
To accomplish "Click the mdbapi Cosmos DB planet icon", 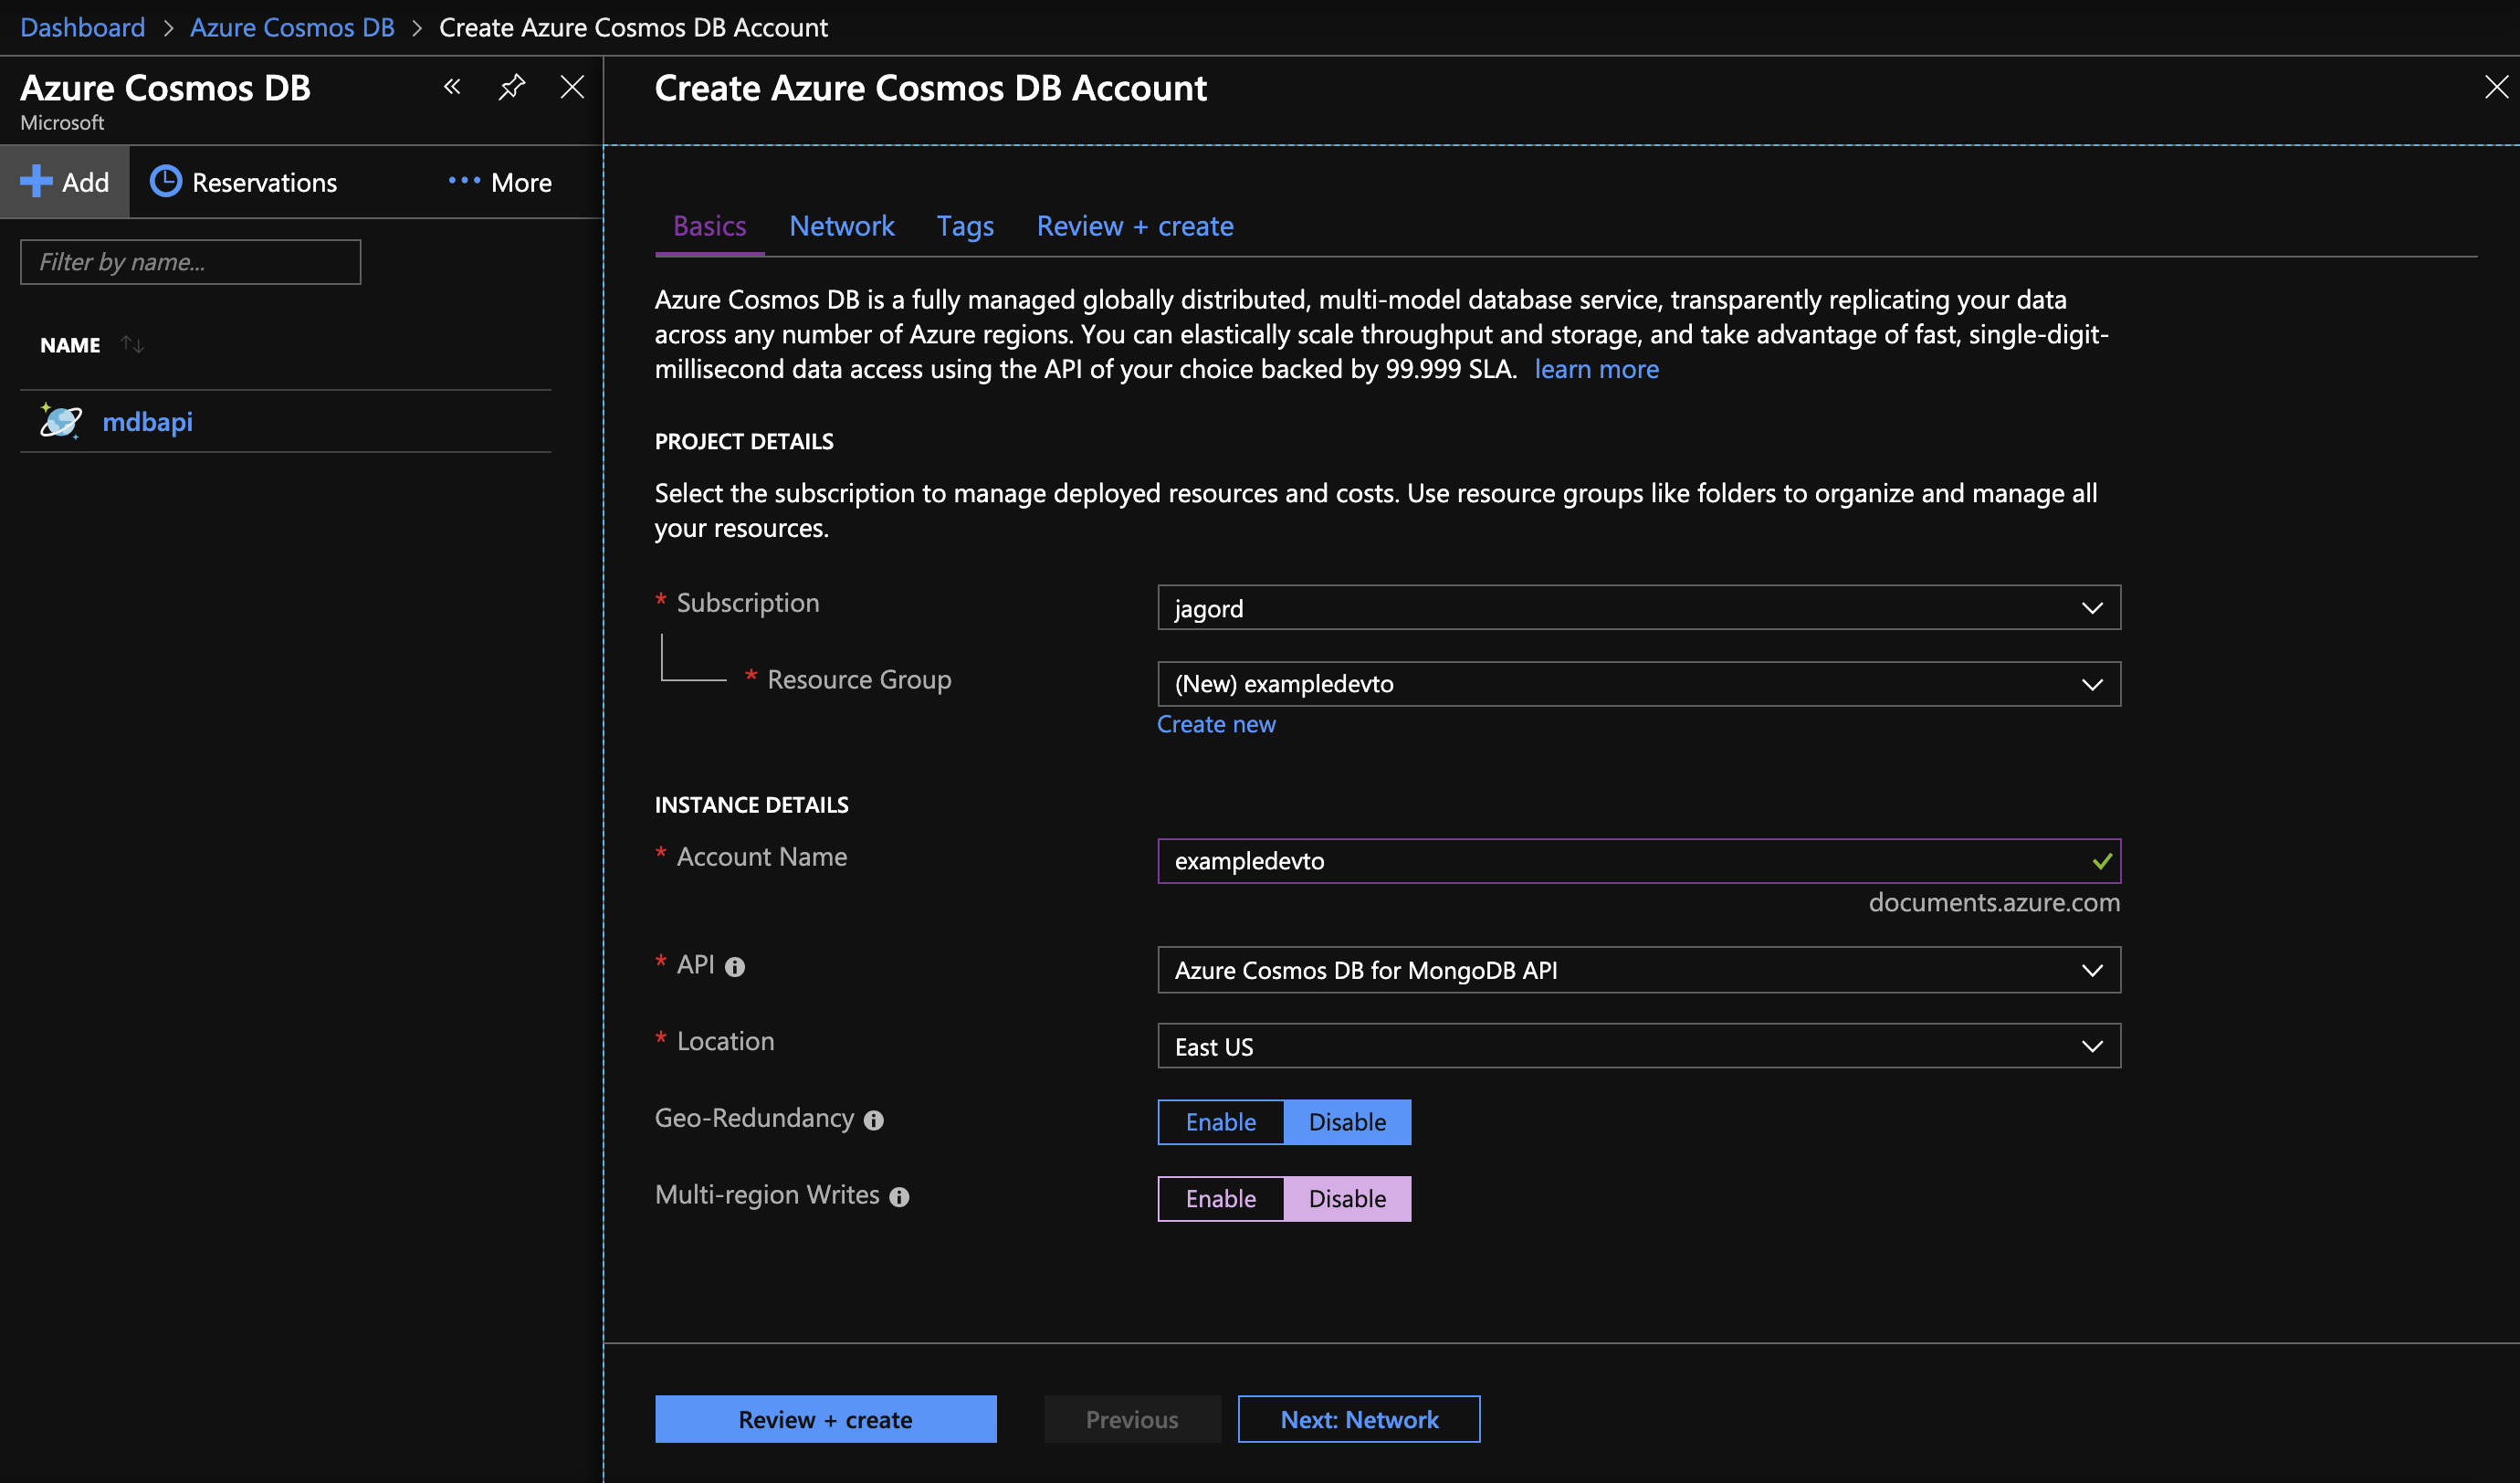I will 60,421.
